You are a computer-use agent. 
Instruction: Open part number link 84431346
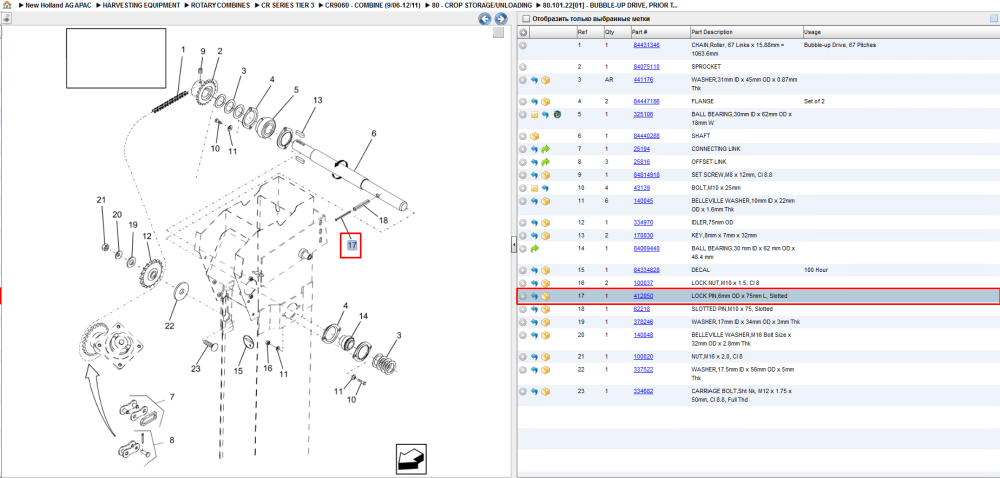[x=646, y=45]
